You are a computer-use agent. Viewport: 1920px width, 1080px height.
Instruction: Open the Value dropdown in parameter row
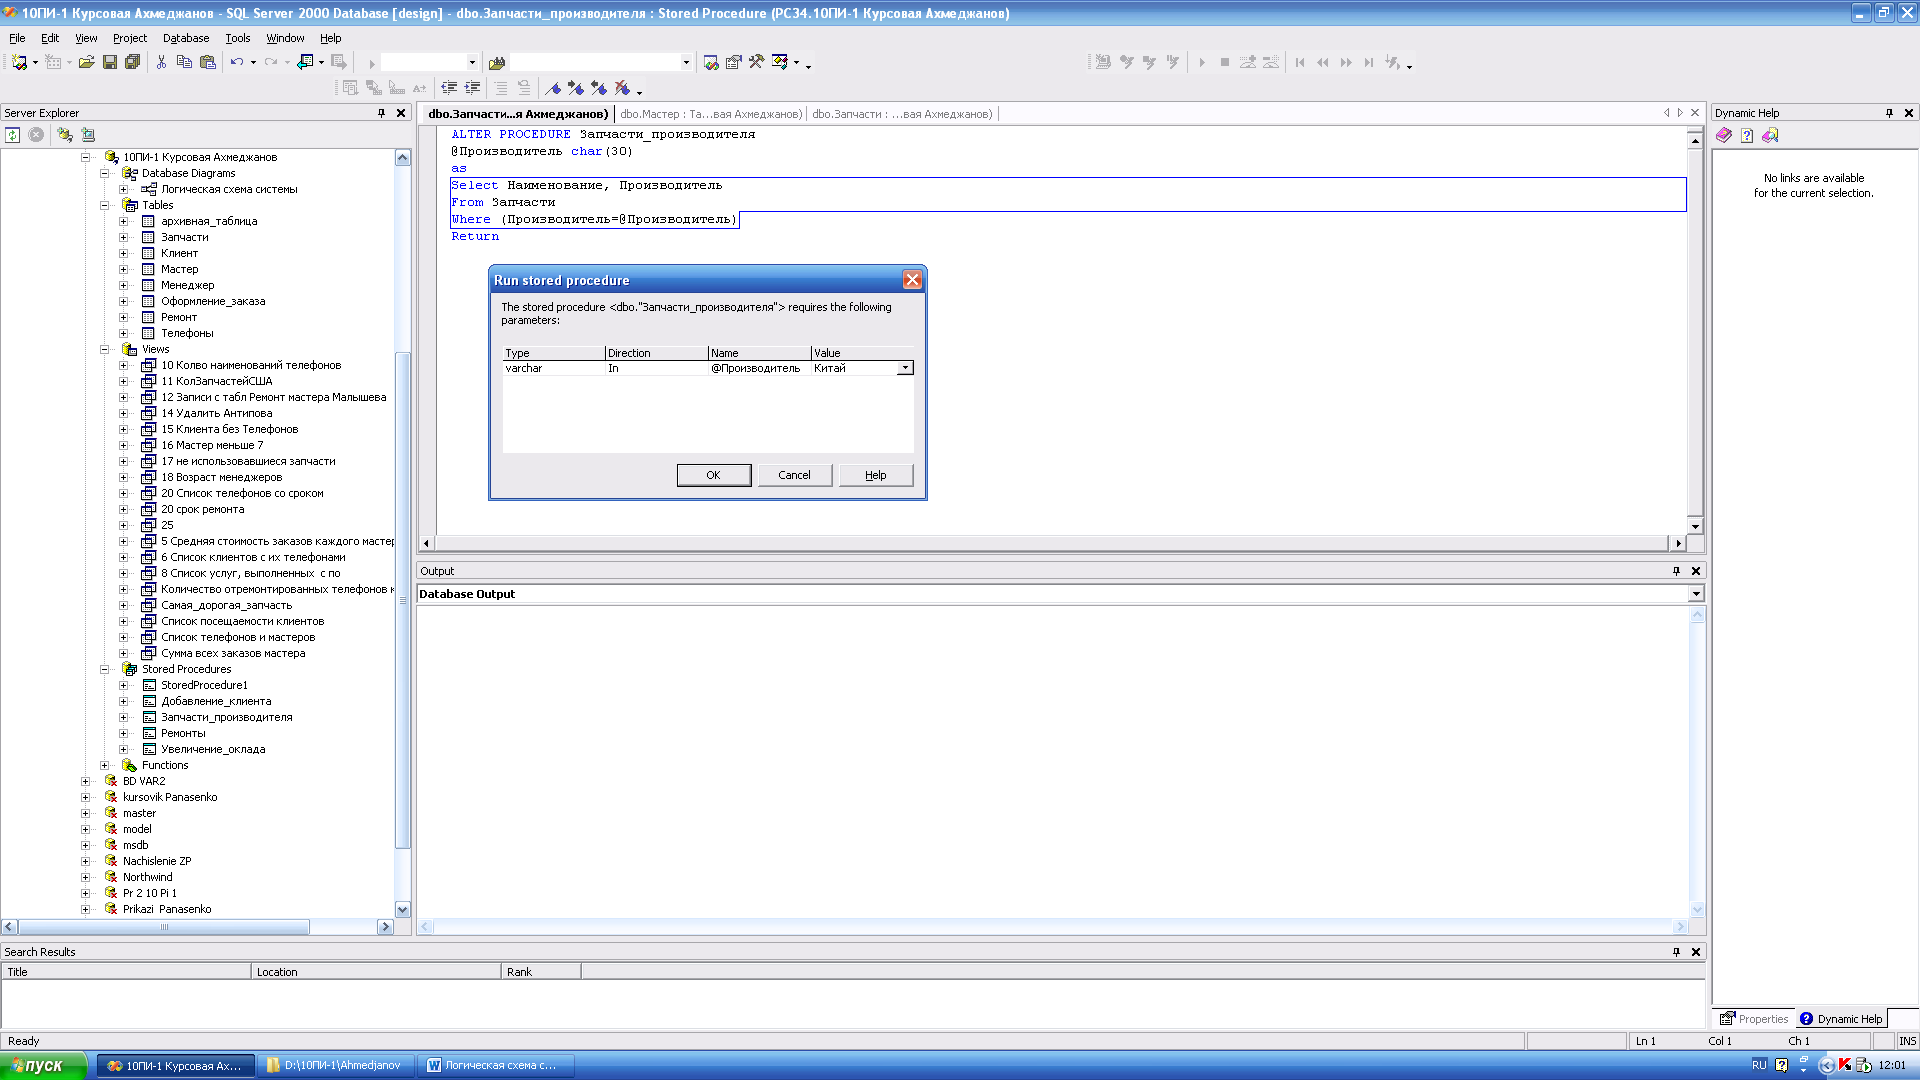tap(905, 368)
